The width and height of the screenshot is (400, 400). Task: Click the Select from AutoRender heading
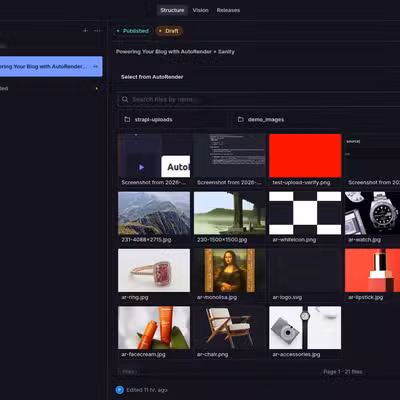coord(152,77)
